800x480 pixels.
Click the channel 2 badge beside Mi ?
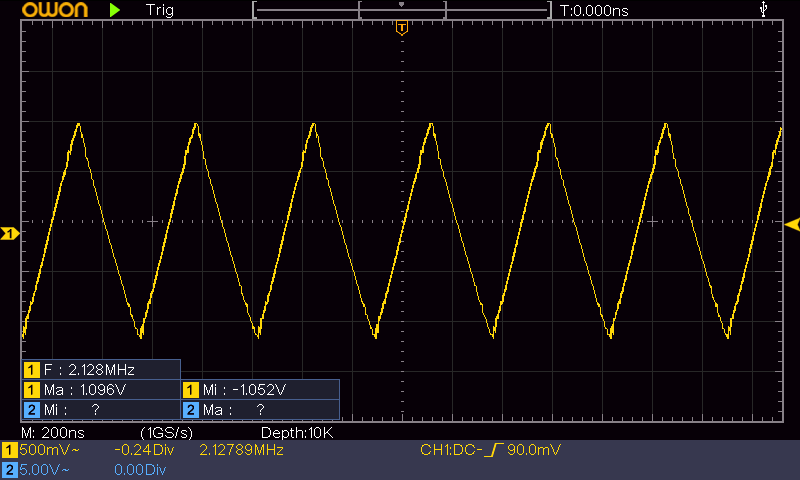pyautogui.click(x=32, y=410)
